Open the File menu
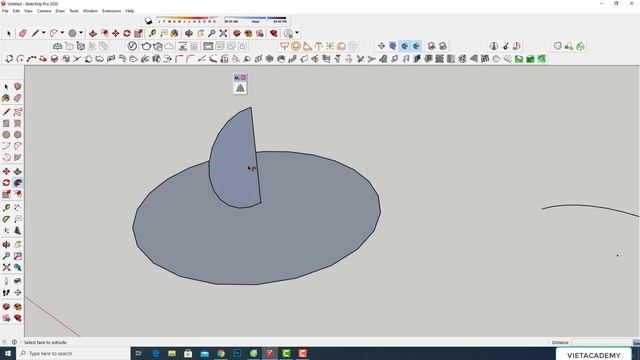Viewport: 640px width, 360px height. [5, 11]
